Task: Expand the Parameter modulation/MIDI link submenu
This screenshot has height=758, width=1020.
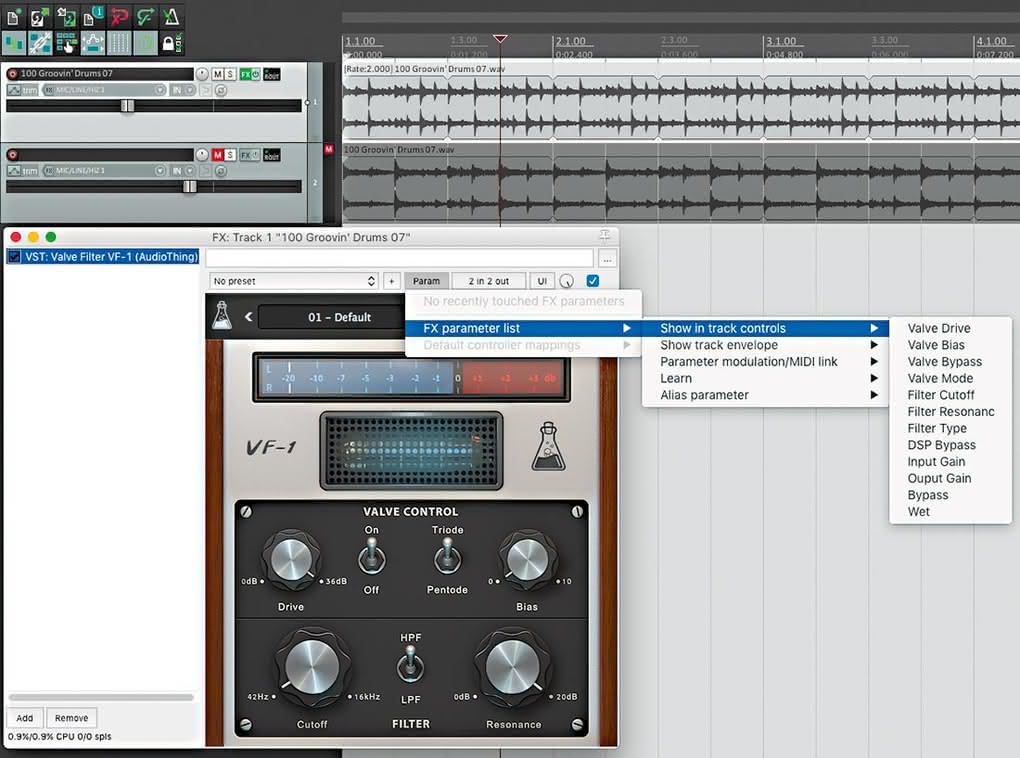Action: [765, 362]
